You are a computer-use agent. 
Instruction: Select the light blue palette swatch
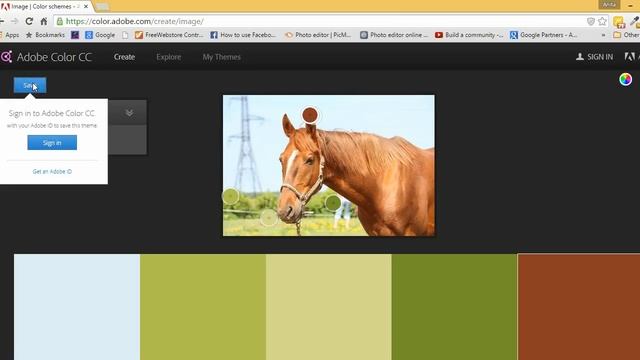77,307
